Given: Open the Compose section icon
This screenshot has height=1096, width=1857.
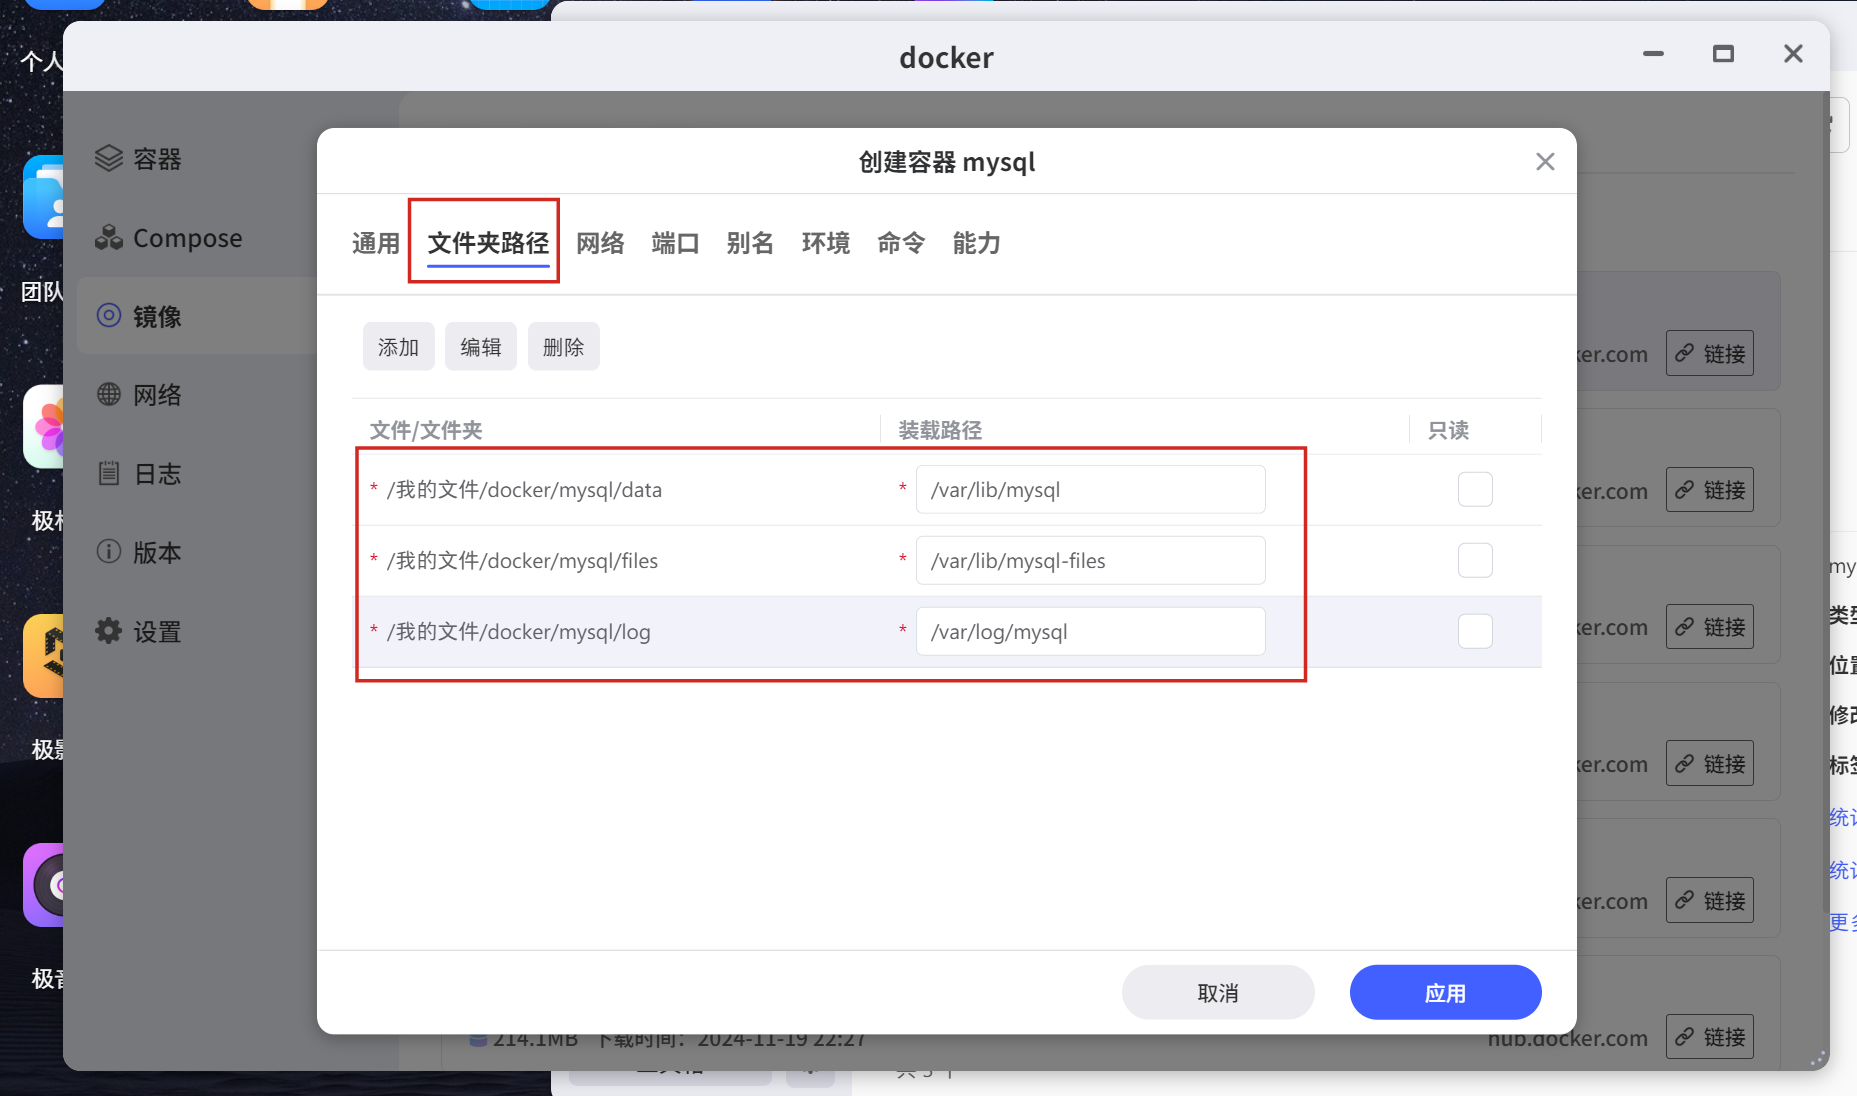Looking at the screenshot, I should pos(108,238).
